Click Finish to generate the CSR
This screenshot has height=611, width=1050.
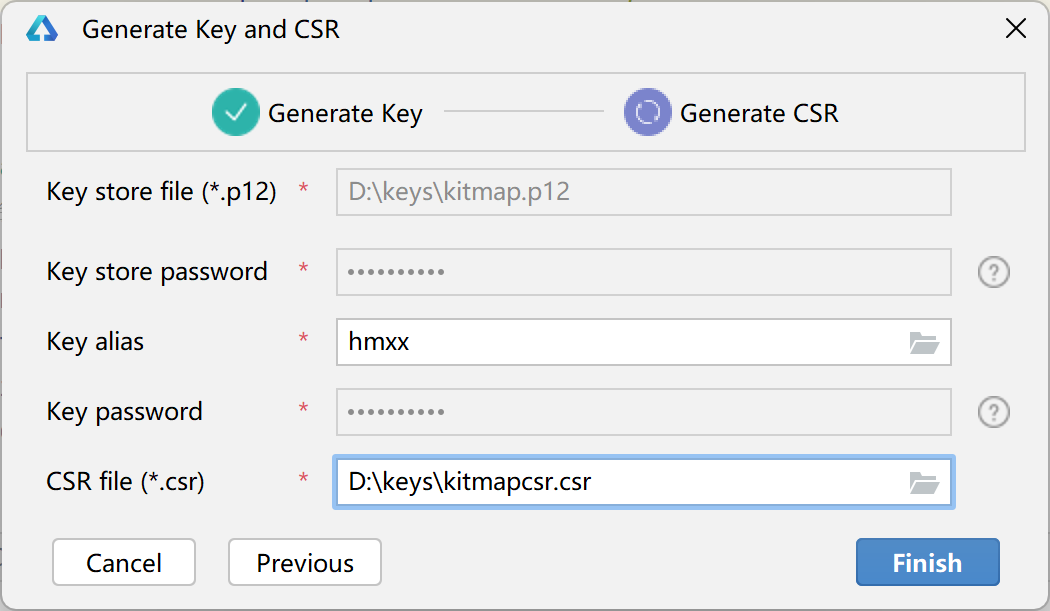click(x=927, y=563)
